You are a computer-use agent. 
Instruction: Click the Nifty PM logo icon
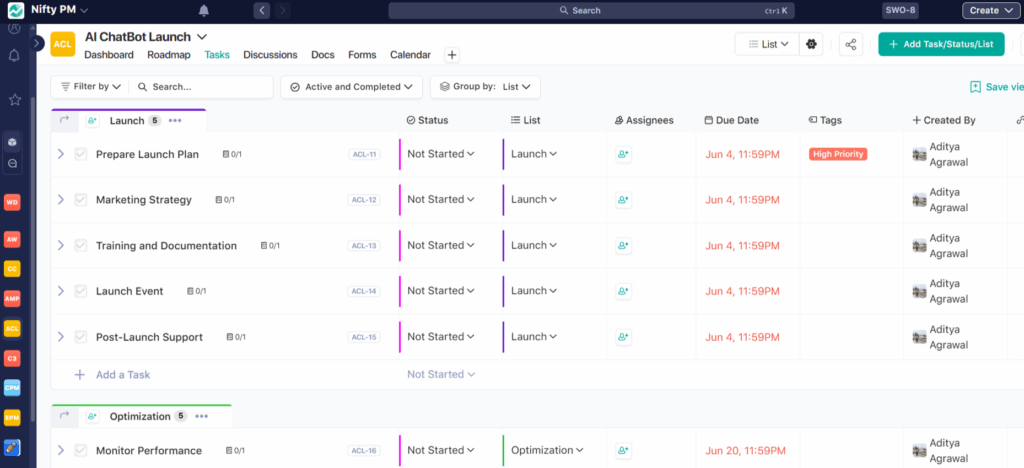[16, 10]
